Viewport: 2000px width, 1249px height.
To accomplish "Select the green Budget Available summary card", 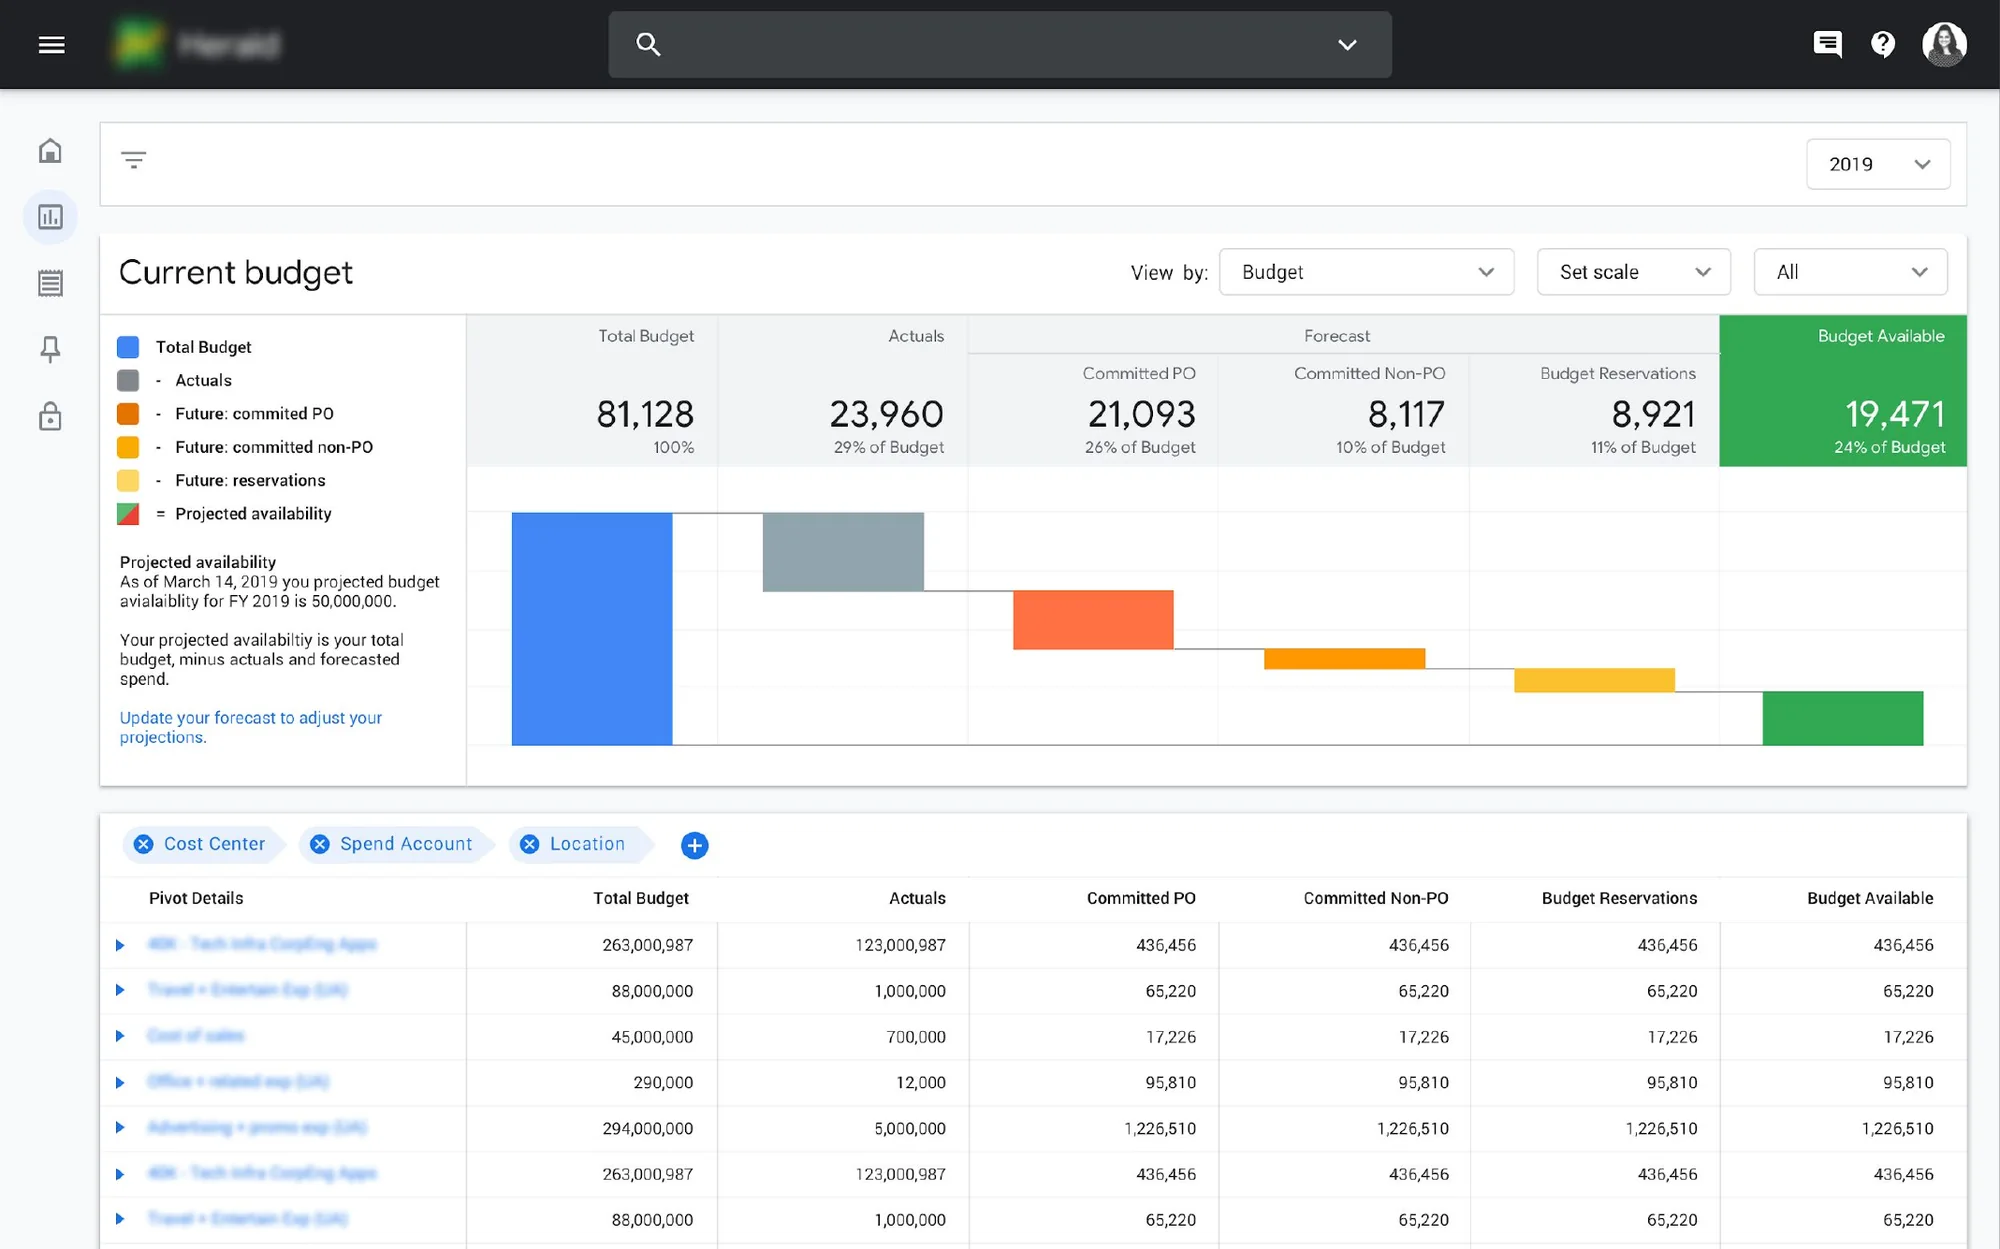I will pos(1842,391).
